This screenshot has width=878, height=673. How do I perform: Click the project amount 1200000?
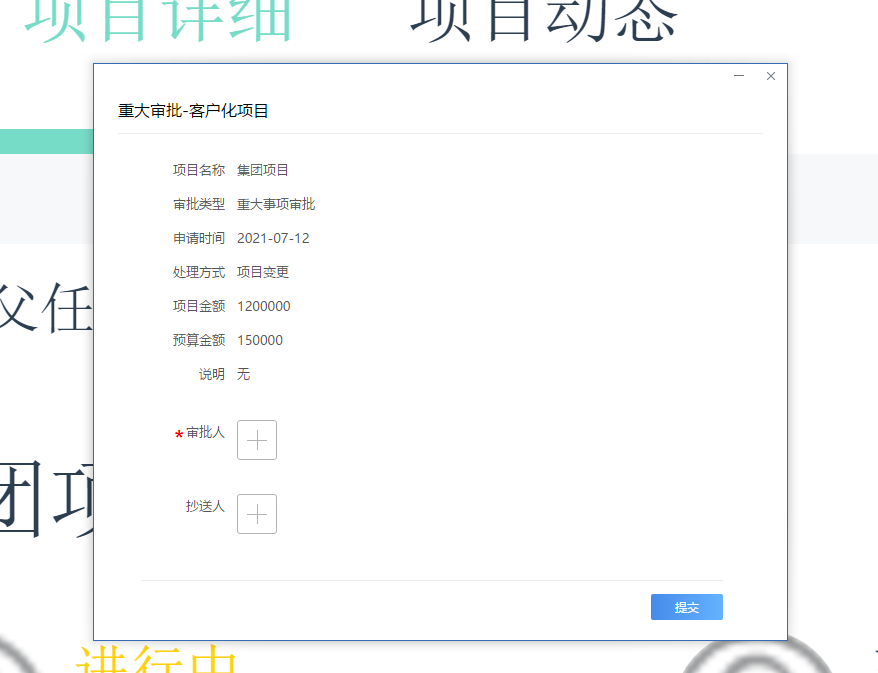pyautogui.click(x=264, y=306)
